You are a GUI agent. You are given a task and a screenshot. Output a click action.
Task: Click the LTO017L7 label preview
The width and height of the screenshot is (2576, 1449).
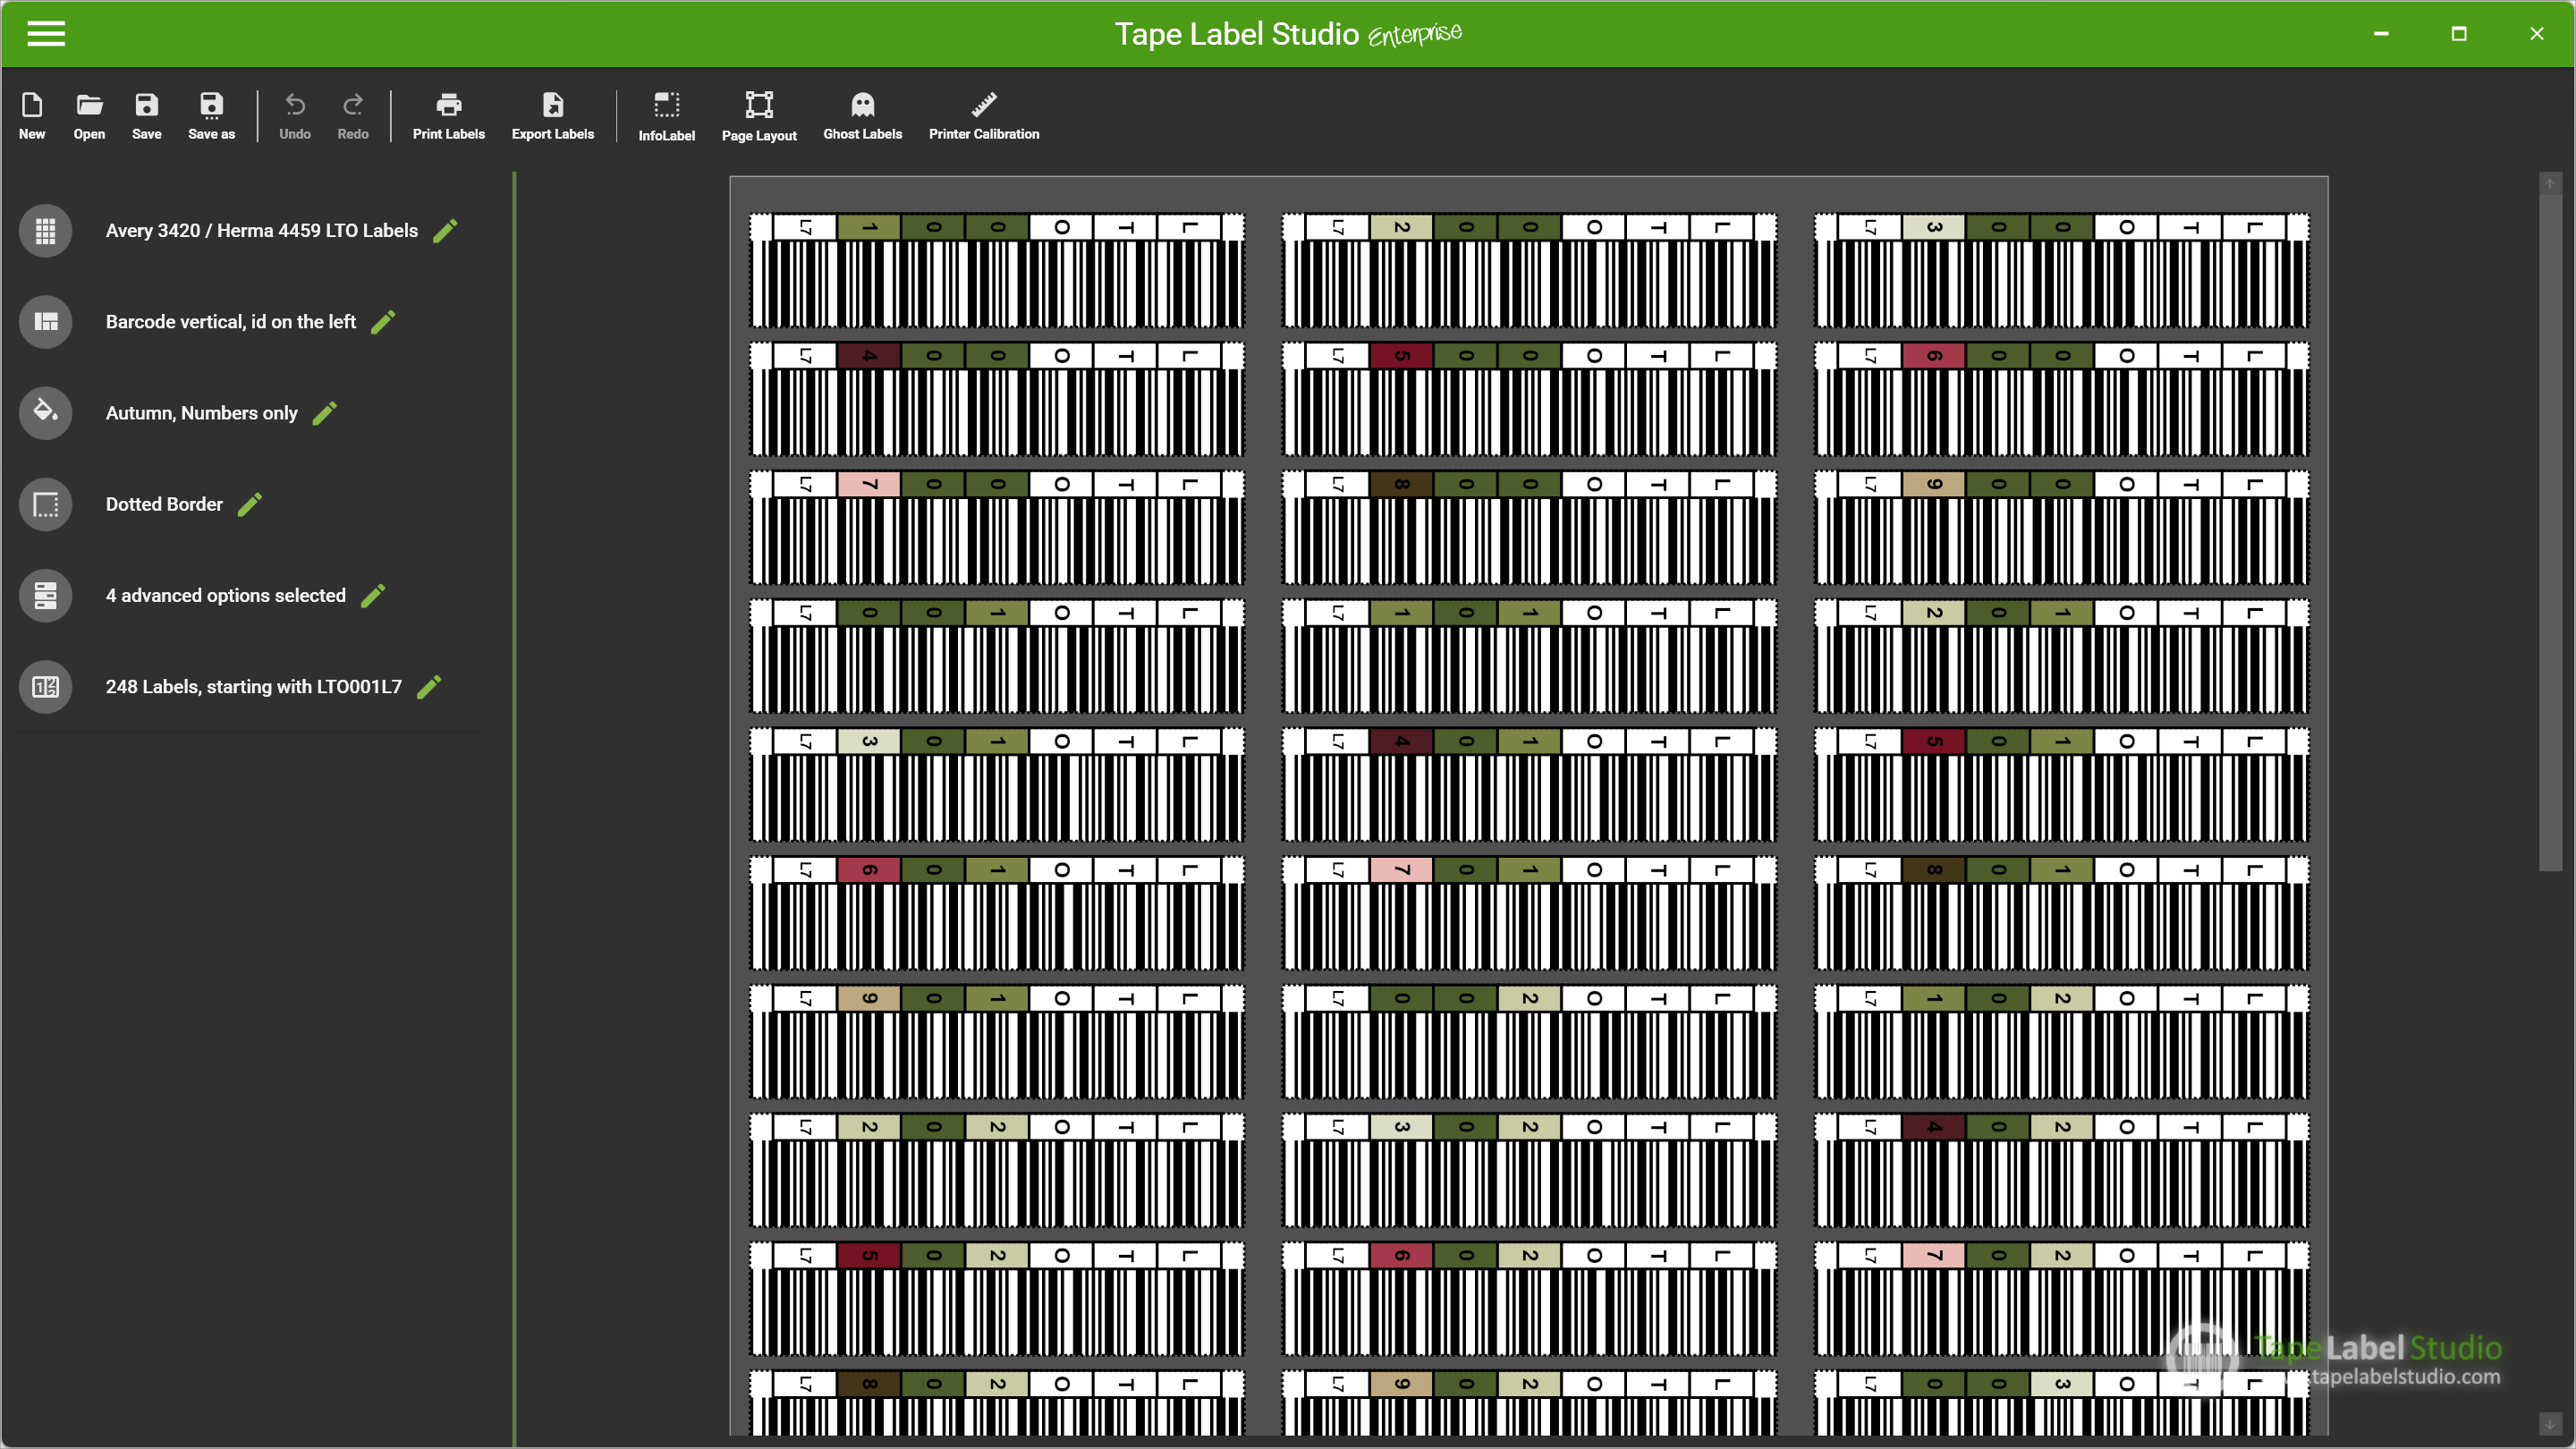(1530, 913)
